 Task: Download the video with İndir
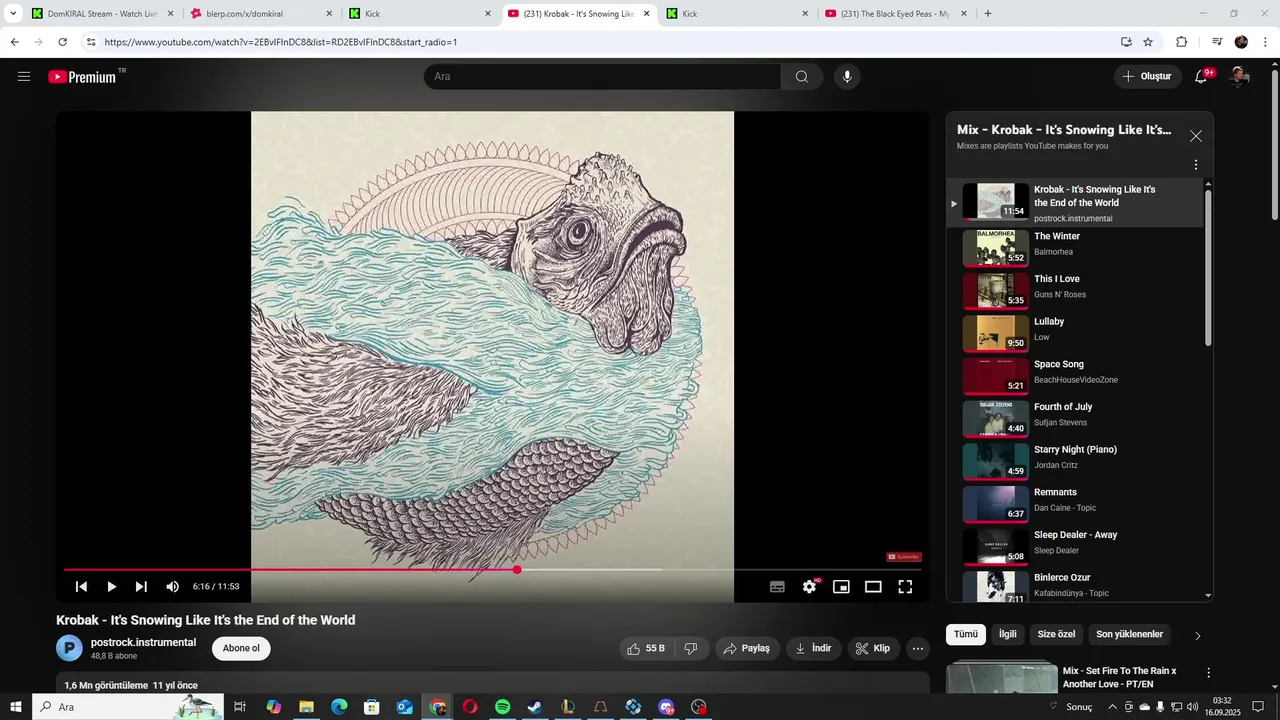(x=813, y=648)
